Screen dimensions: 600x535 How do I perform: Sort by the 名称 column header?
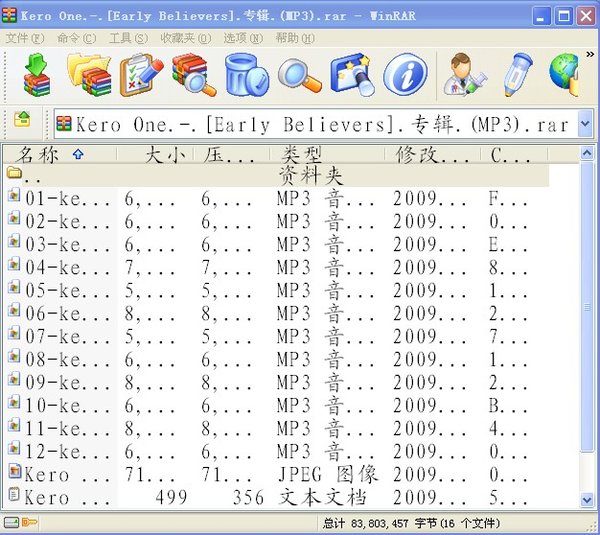(x=60, y=155)
